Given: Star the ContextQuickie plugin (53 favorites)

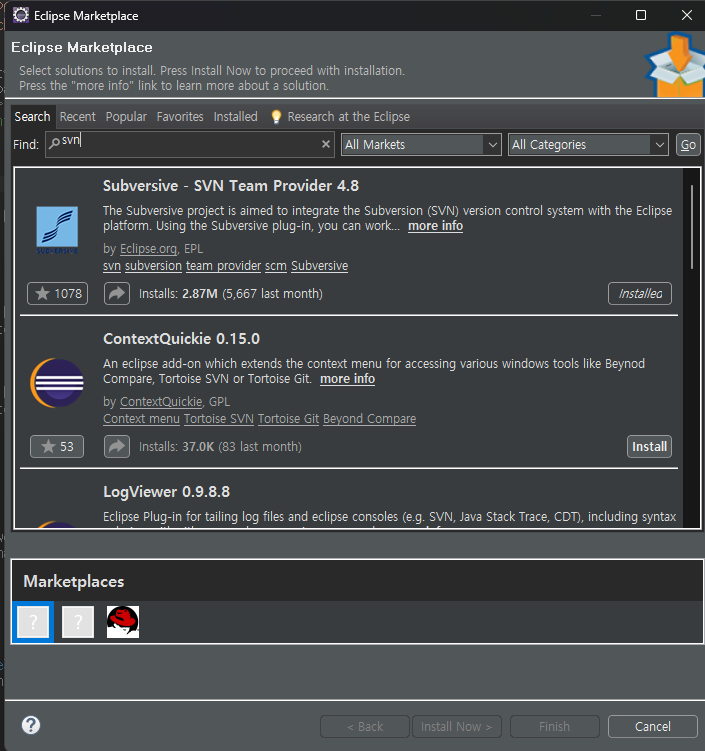Looking at the screenshot, I should click(57, 446).
